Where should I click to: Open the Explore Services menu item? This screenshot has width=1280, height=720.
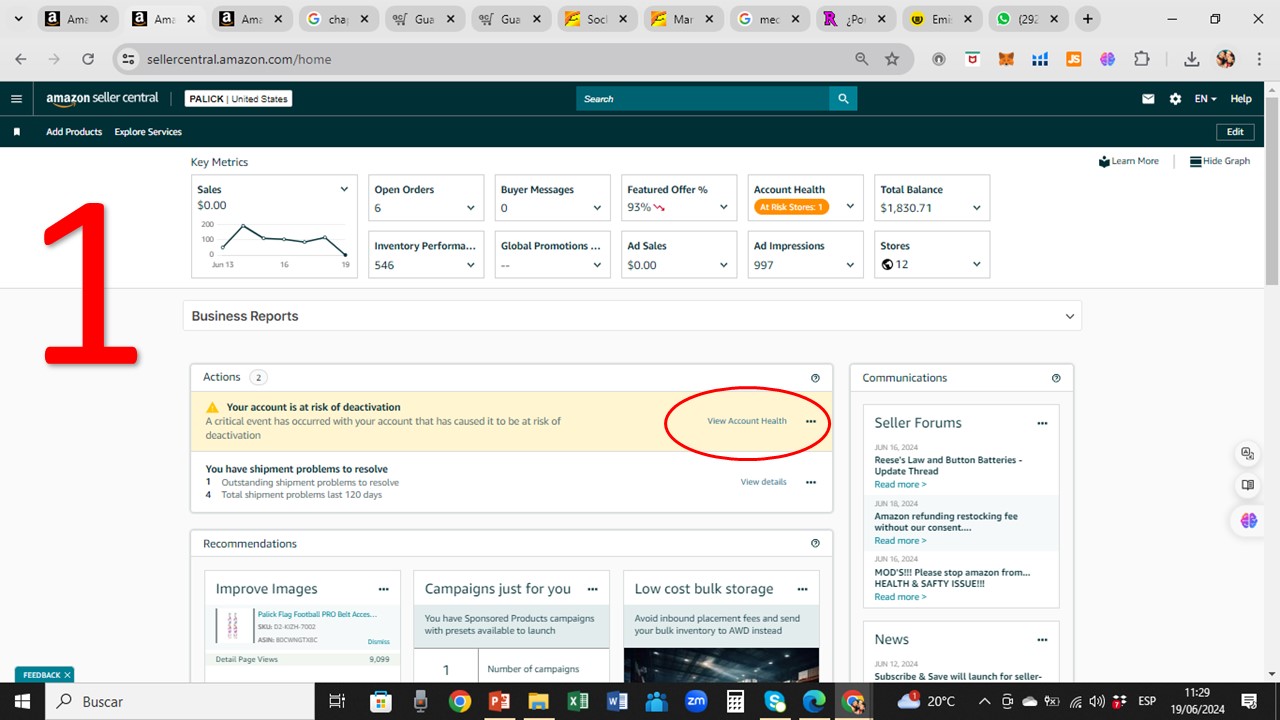[x=148, y=132]
